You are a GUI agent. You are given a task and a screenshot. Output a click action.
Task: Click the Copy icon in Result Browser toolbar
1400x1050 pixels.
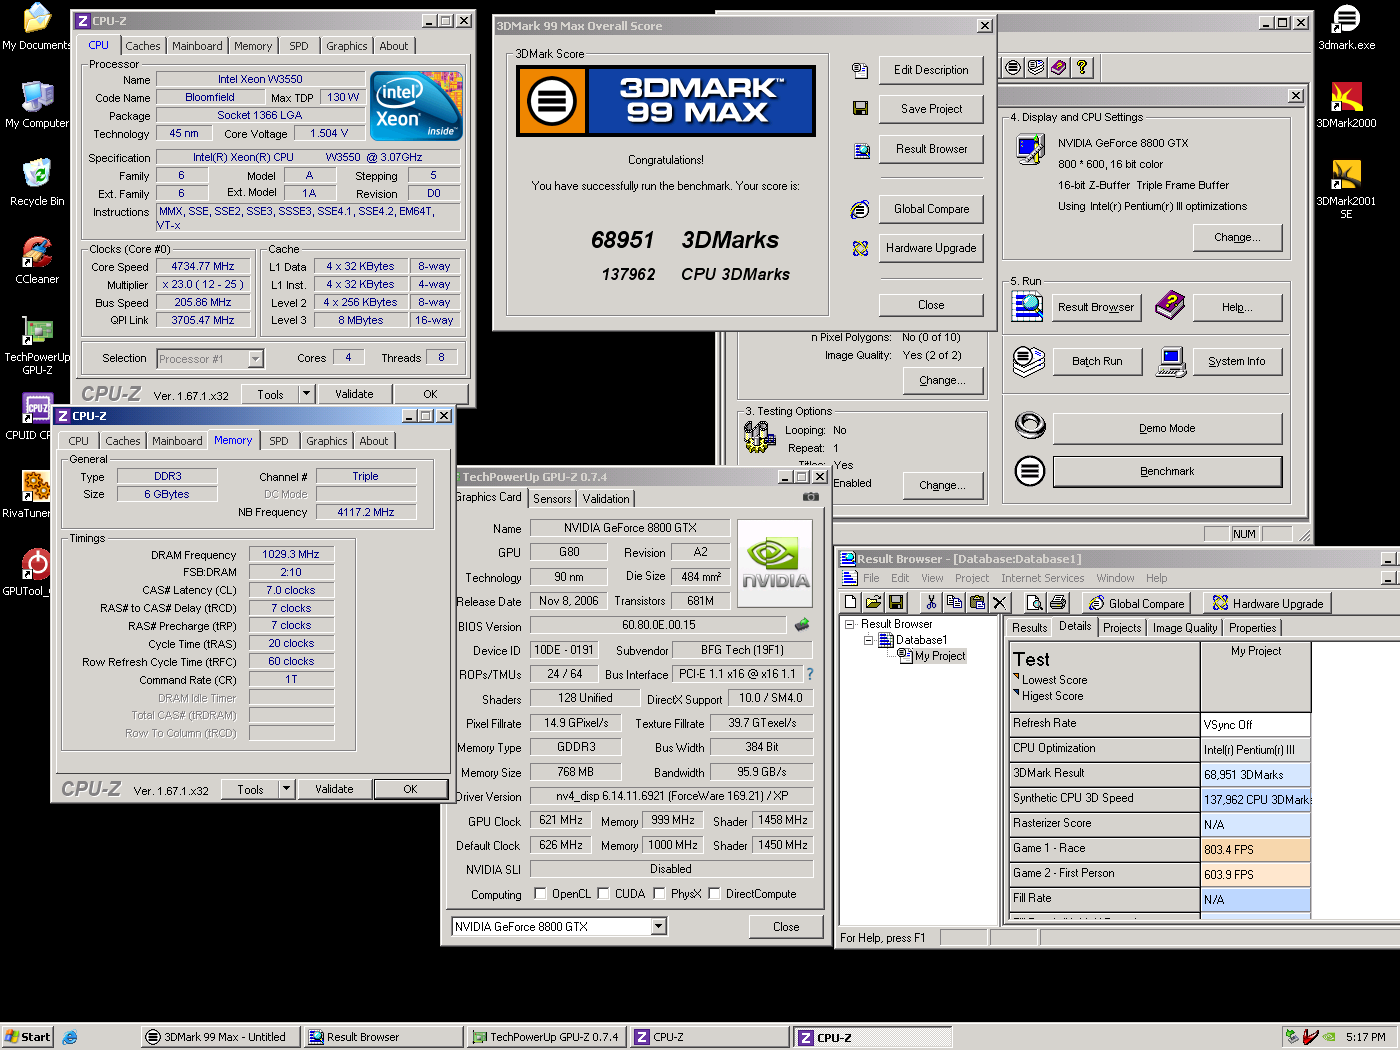954,603
